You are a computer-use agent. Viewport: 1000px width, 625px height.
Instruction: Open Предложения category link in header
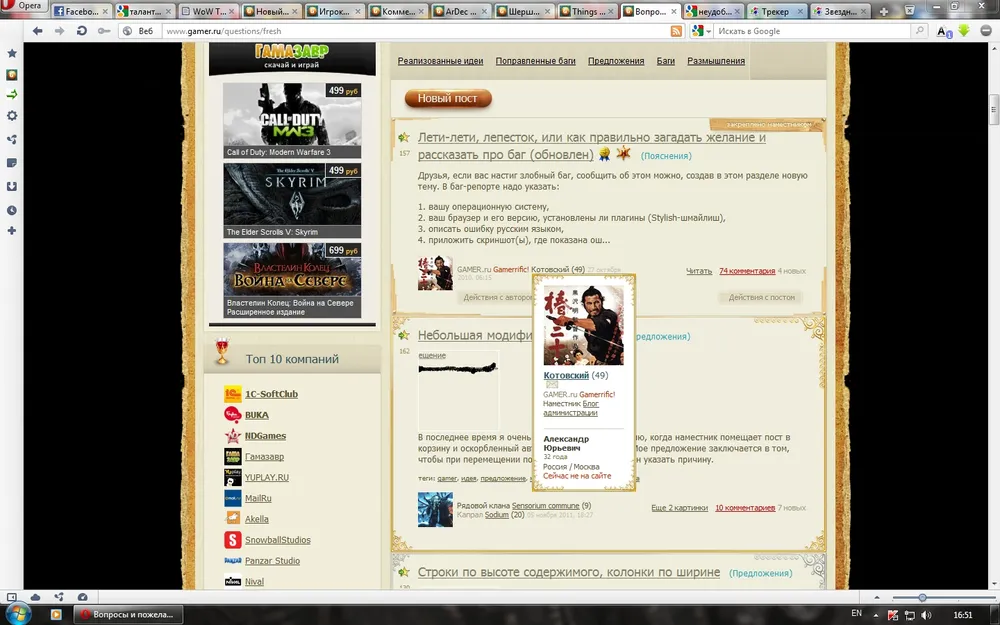[x=615, y=61]
